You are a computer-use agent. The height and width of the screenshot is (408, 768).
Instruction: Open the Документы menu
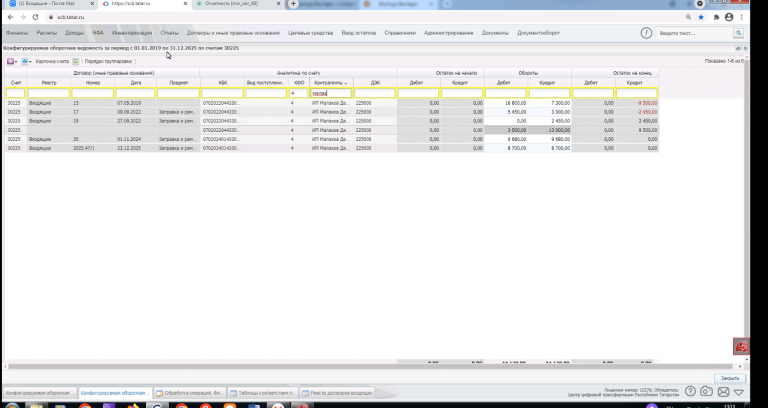point(495,33)
